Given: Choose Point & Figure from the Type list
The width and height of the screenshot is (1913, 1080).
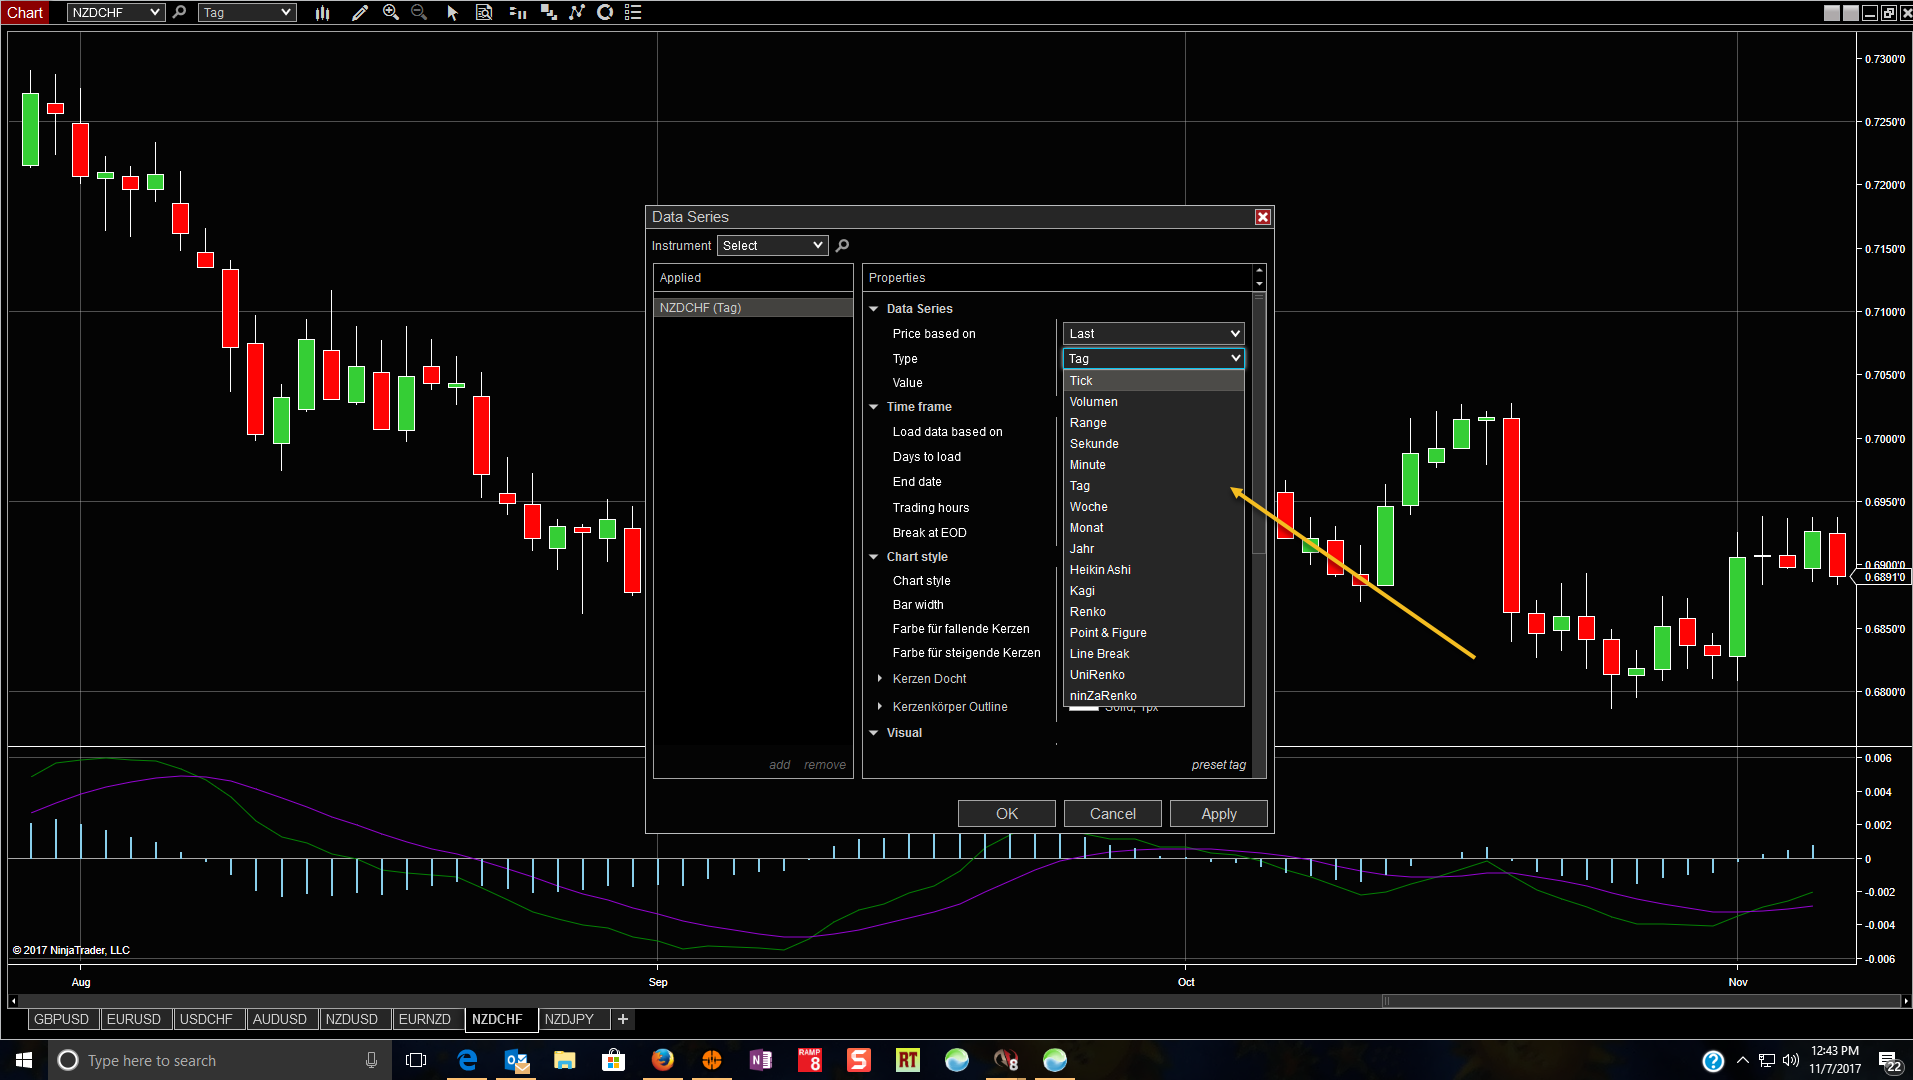Looking at the screenshot, I should click(1153, 633).
